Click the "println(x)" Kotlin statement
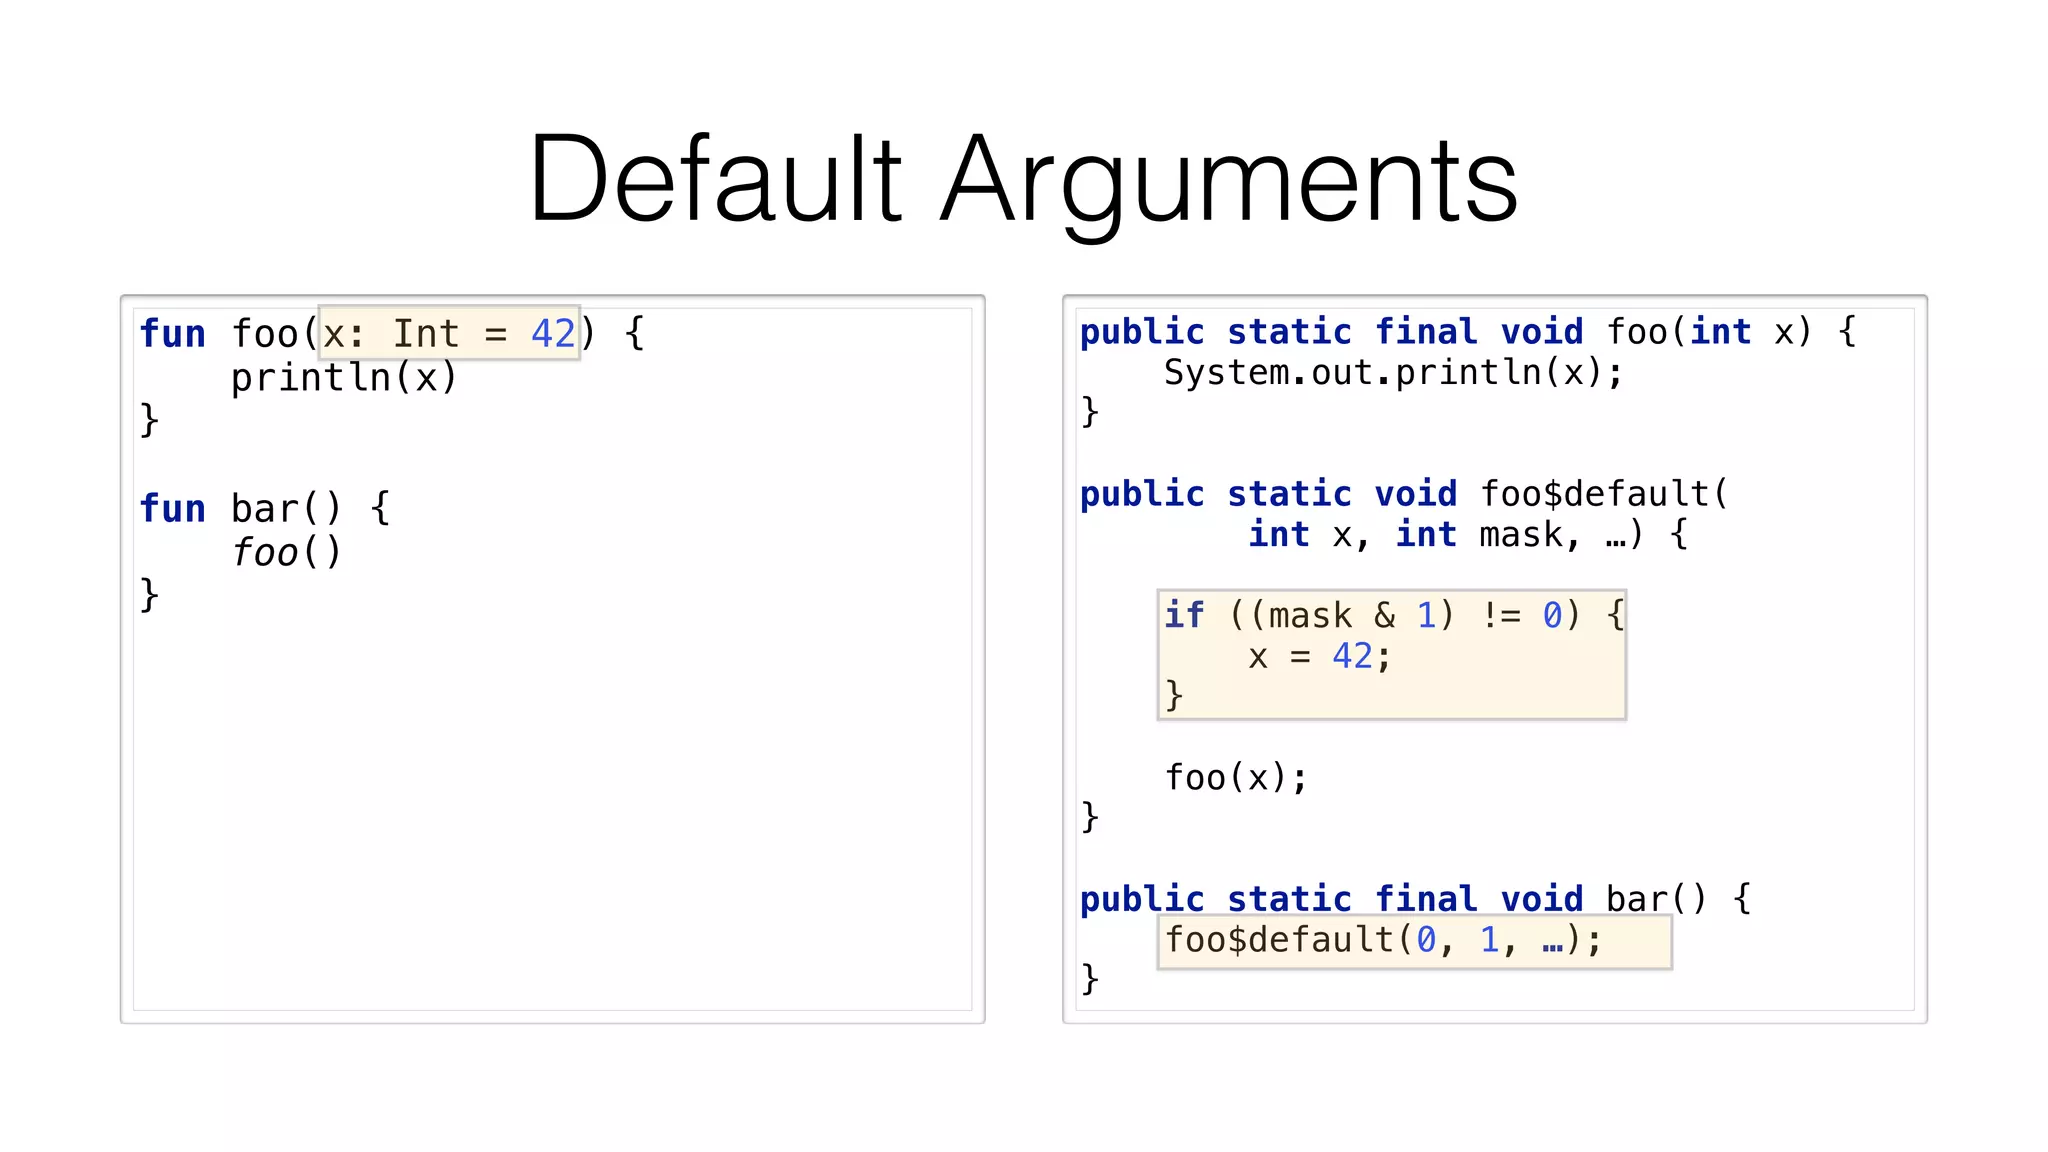Screen dimensions: 2048x1152 tap(344, 377)
